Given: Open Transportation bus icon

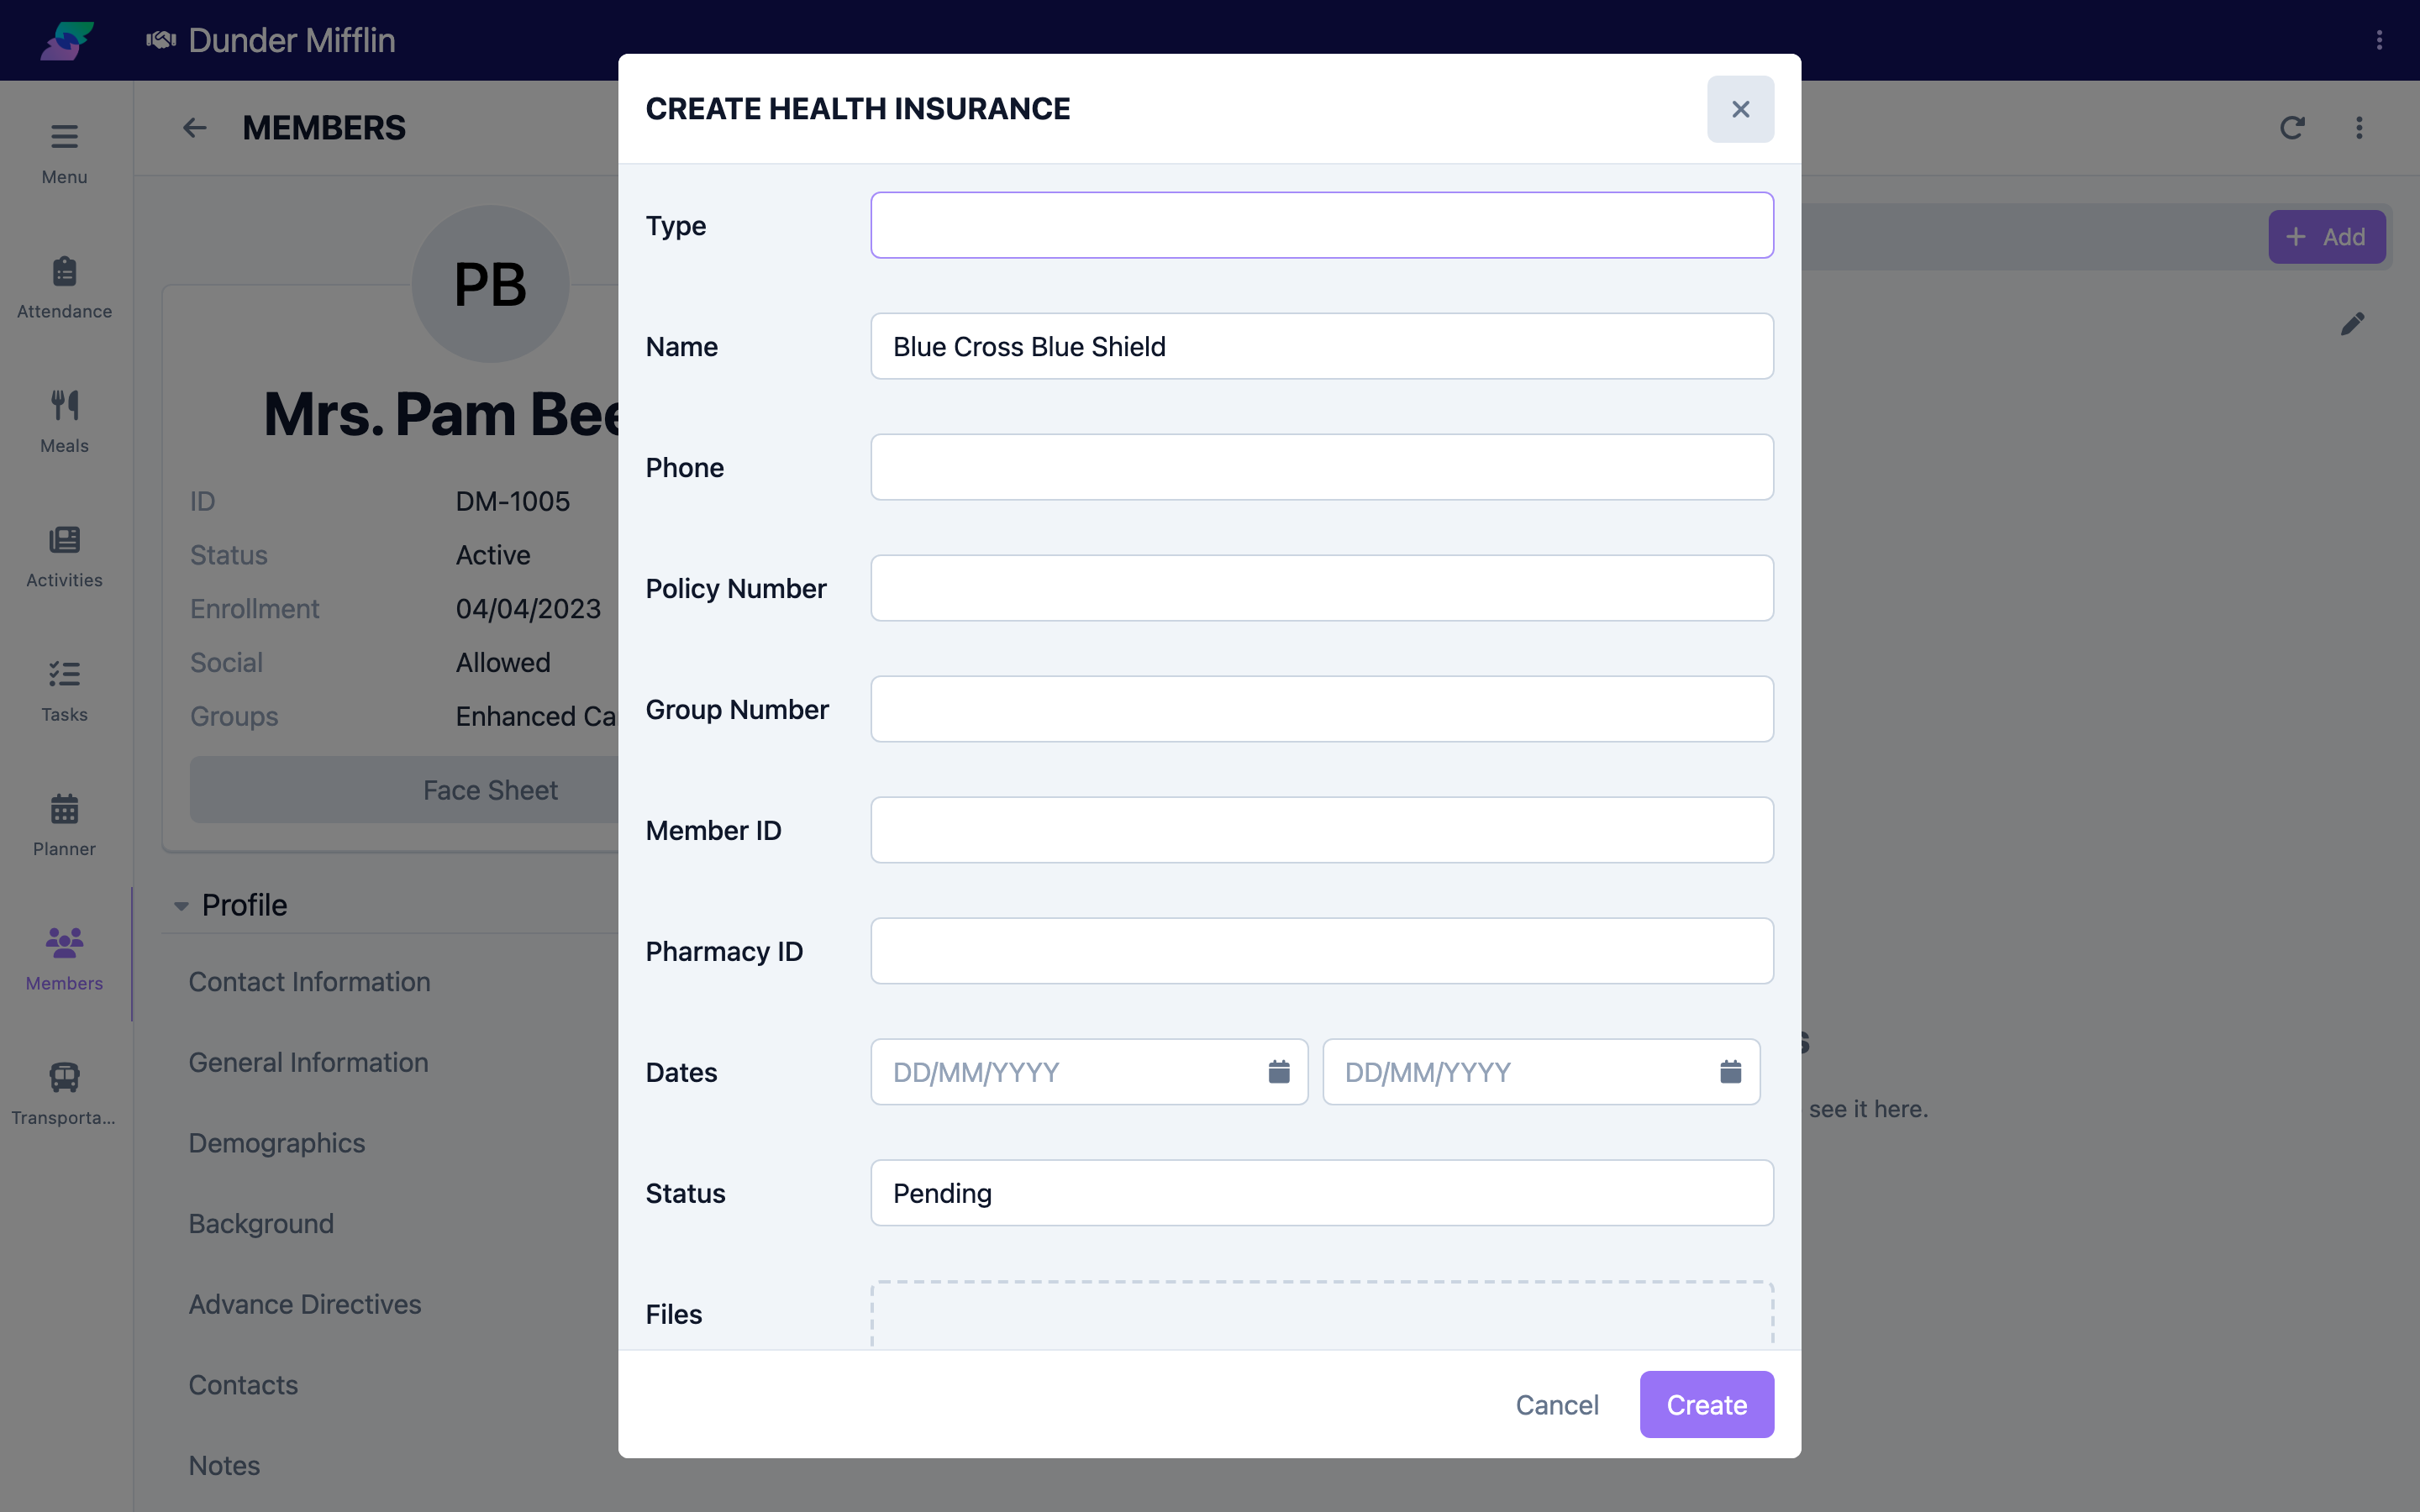Looking at the screenshot, I should click(65, 1077).
